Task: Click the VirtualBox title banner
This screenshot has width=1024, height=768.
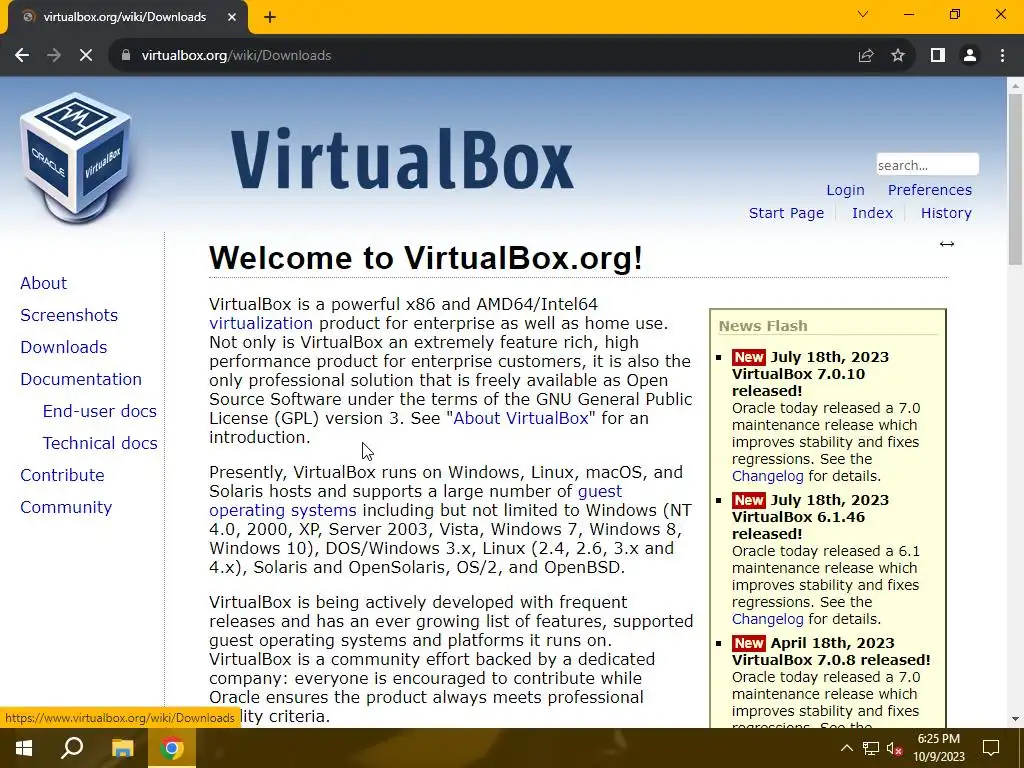Action: point(402,159)
